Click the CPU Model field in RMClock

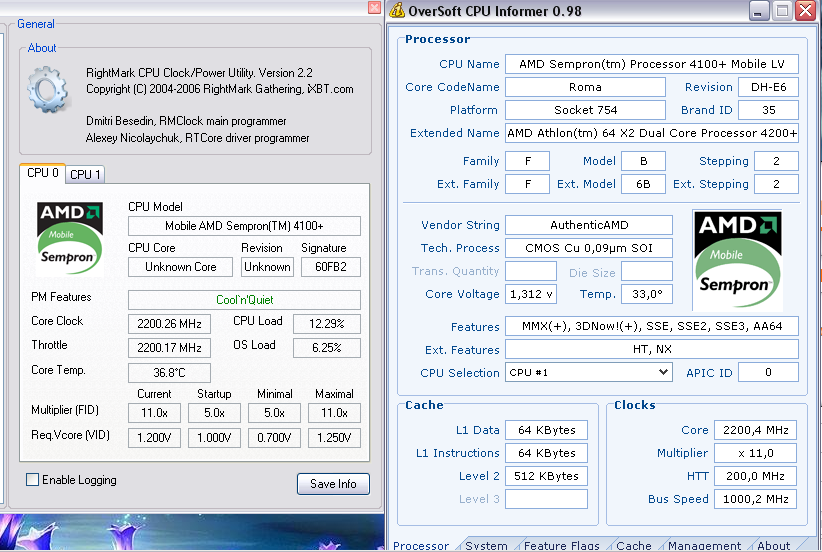tap(244, 226)
